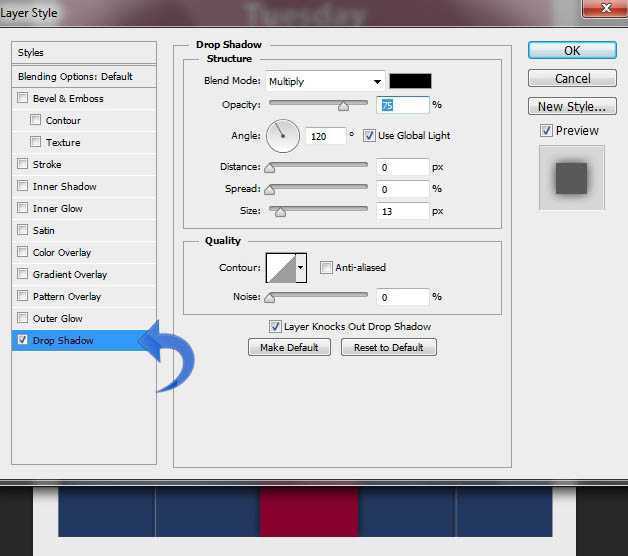Click the contour curve thumbnail

click(281, 268)
